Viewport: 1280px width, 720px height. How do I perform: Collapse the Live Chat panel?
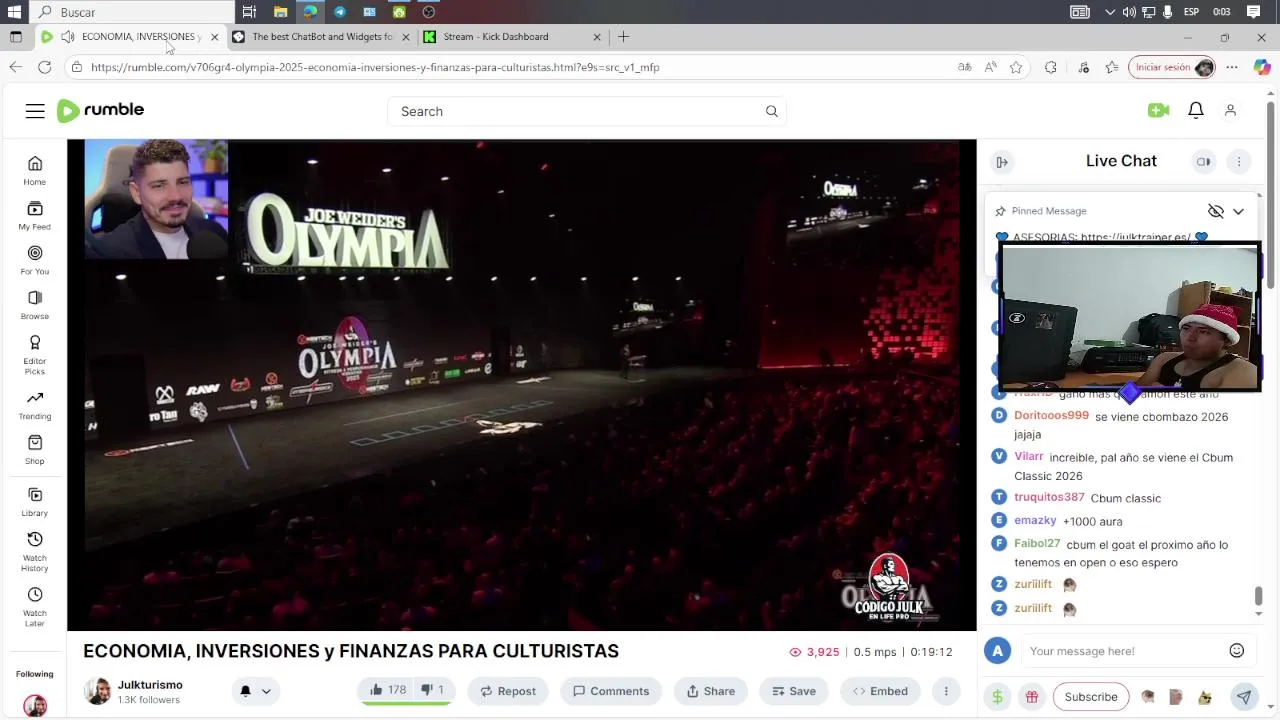(x=1002, y=162)
